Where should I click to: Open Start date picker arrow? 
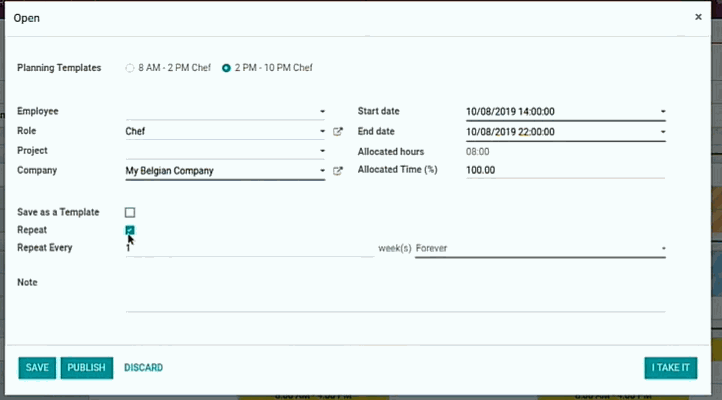662,112
